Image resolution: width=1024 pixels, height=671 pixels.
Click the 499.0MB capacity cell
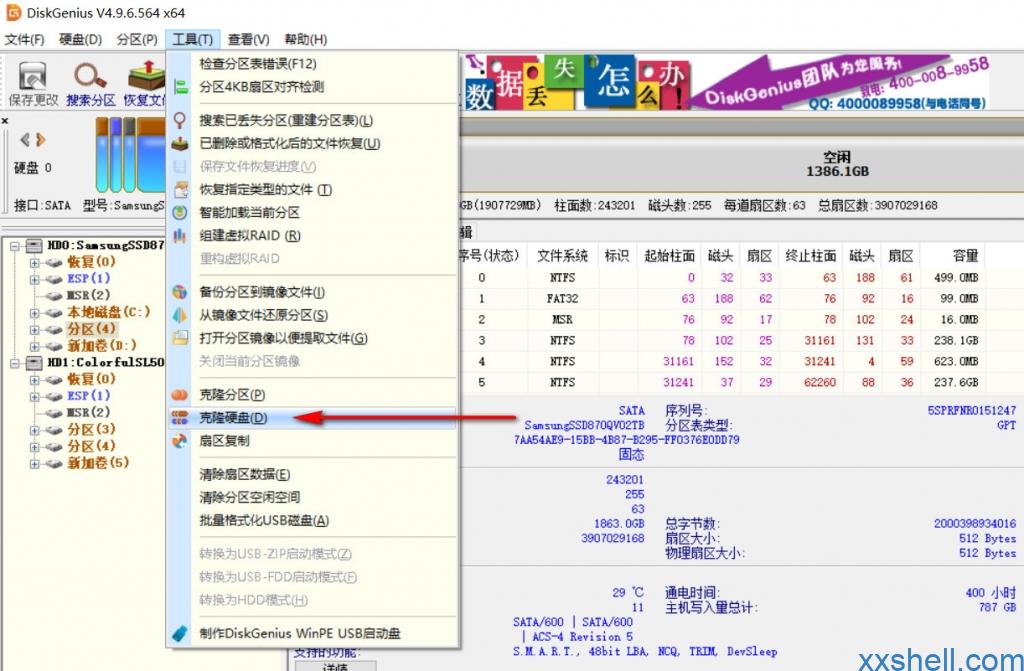956,278
